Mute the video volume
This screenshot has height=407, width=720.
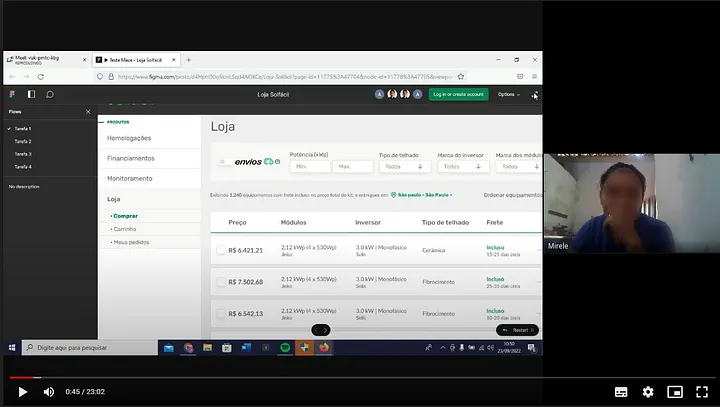tap(49, 392)
